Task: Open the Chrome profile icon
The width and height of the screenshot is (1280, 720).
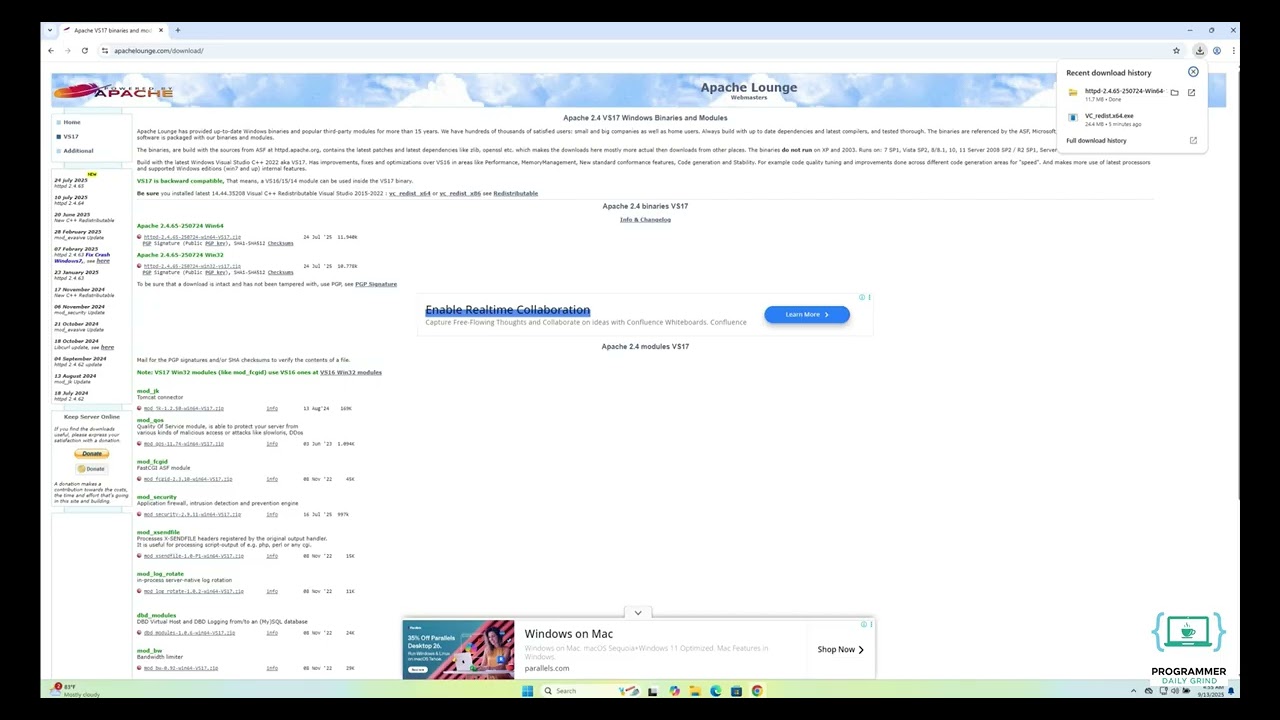Action: 1217,51
